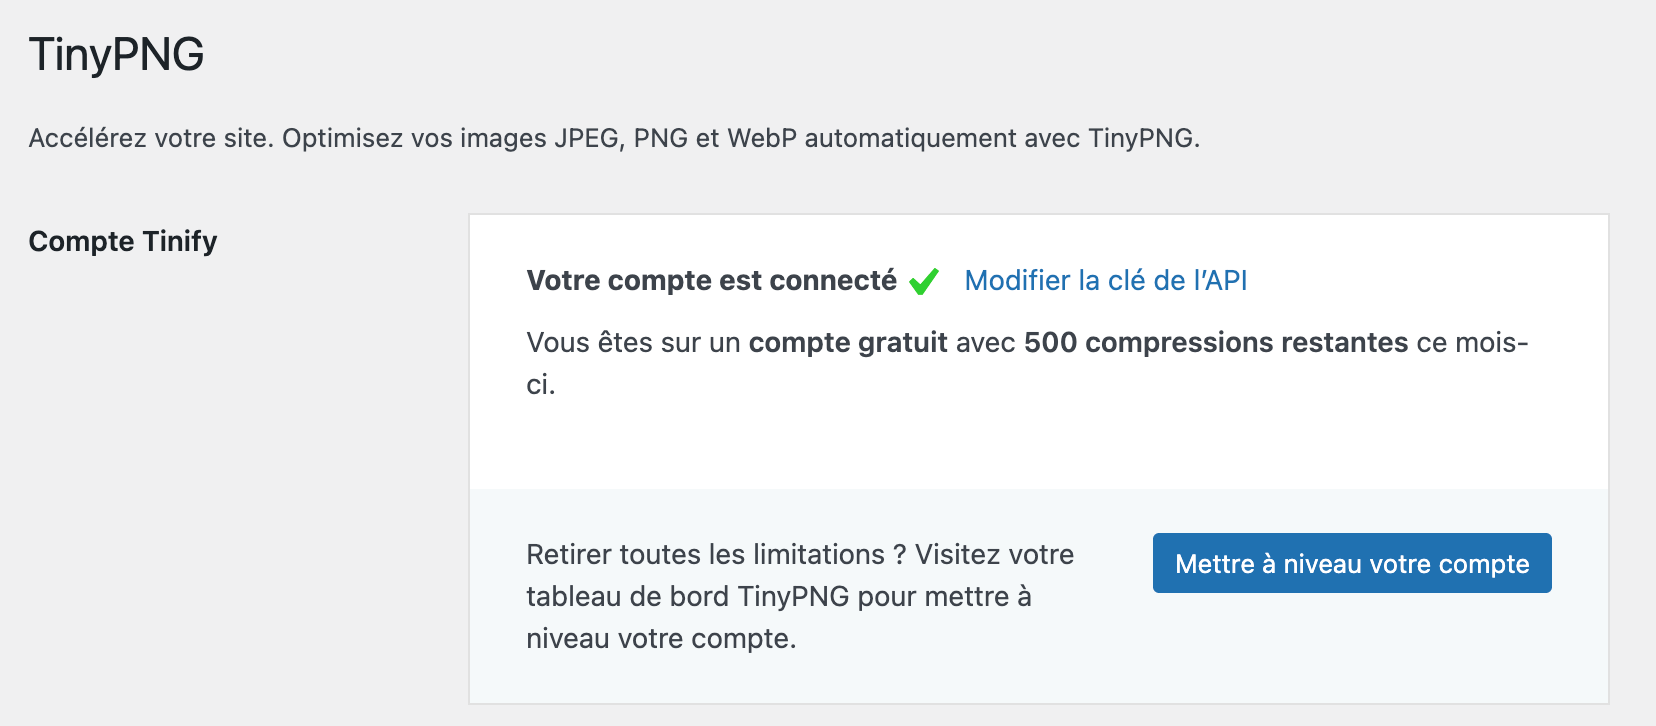Screen dimensions: 1656x726
Task: Click the TinyPNG page heading
Action: 114,54
